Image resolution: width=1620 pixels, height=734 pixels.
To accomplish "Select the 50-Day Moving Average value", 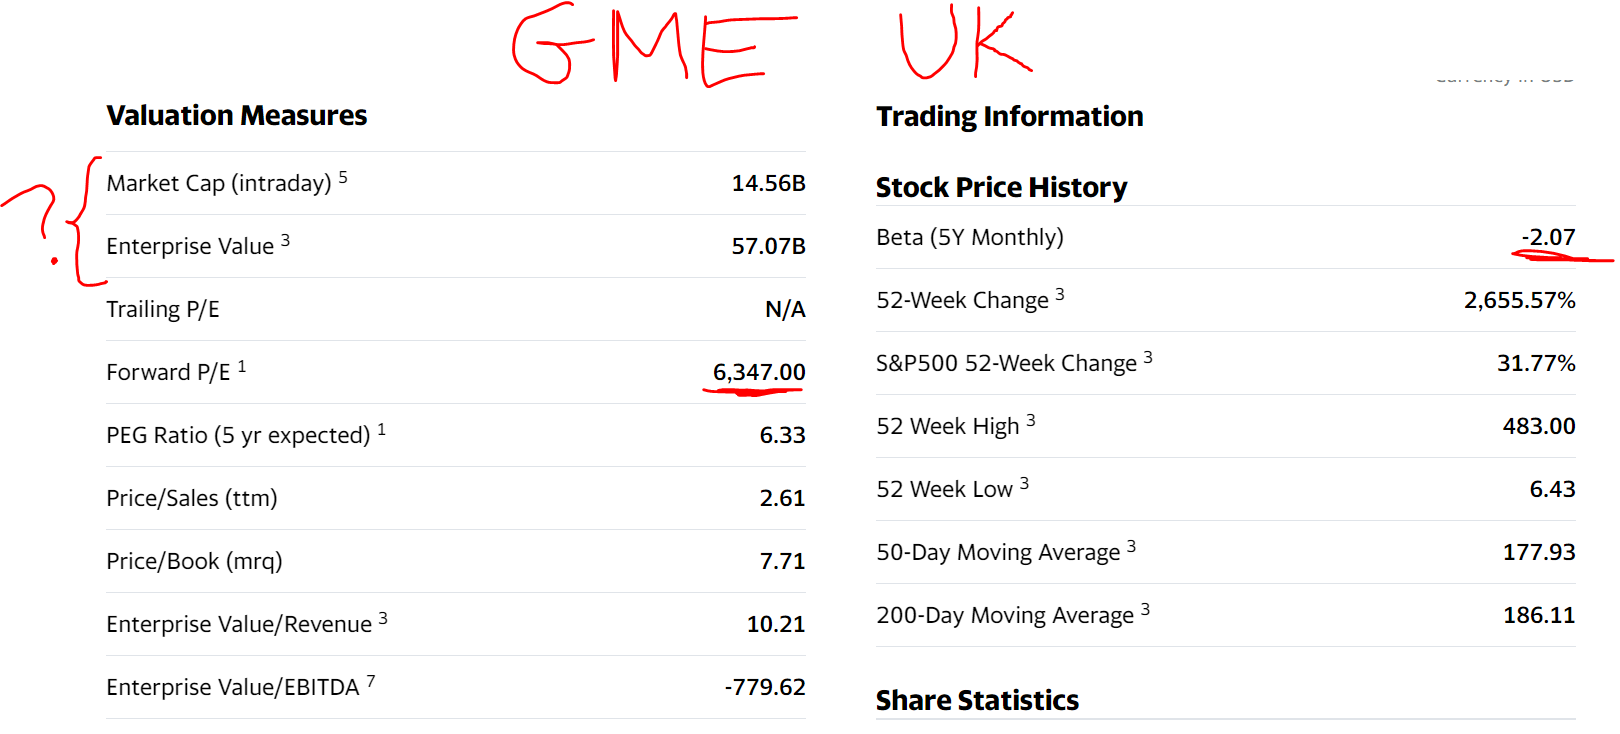I will pyautogui.click(x=1539, y=552).
